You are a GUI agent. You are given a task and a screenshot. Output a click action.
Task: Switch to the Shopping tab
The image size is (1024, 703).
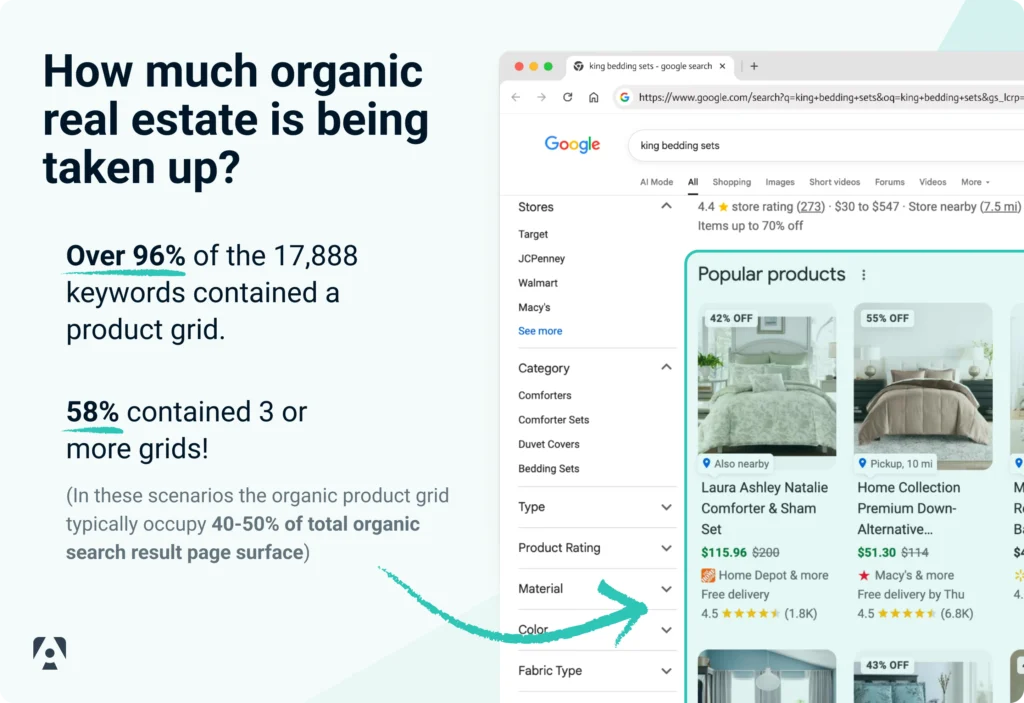[732, 182]
